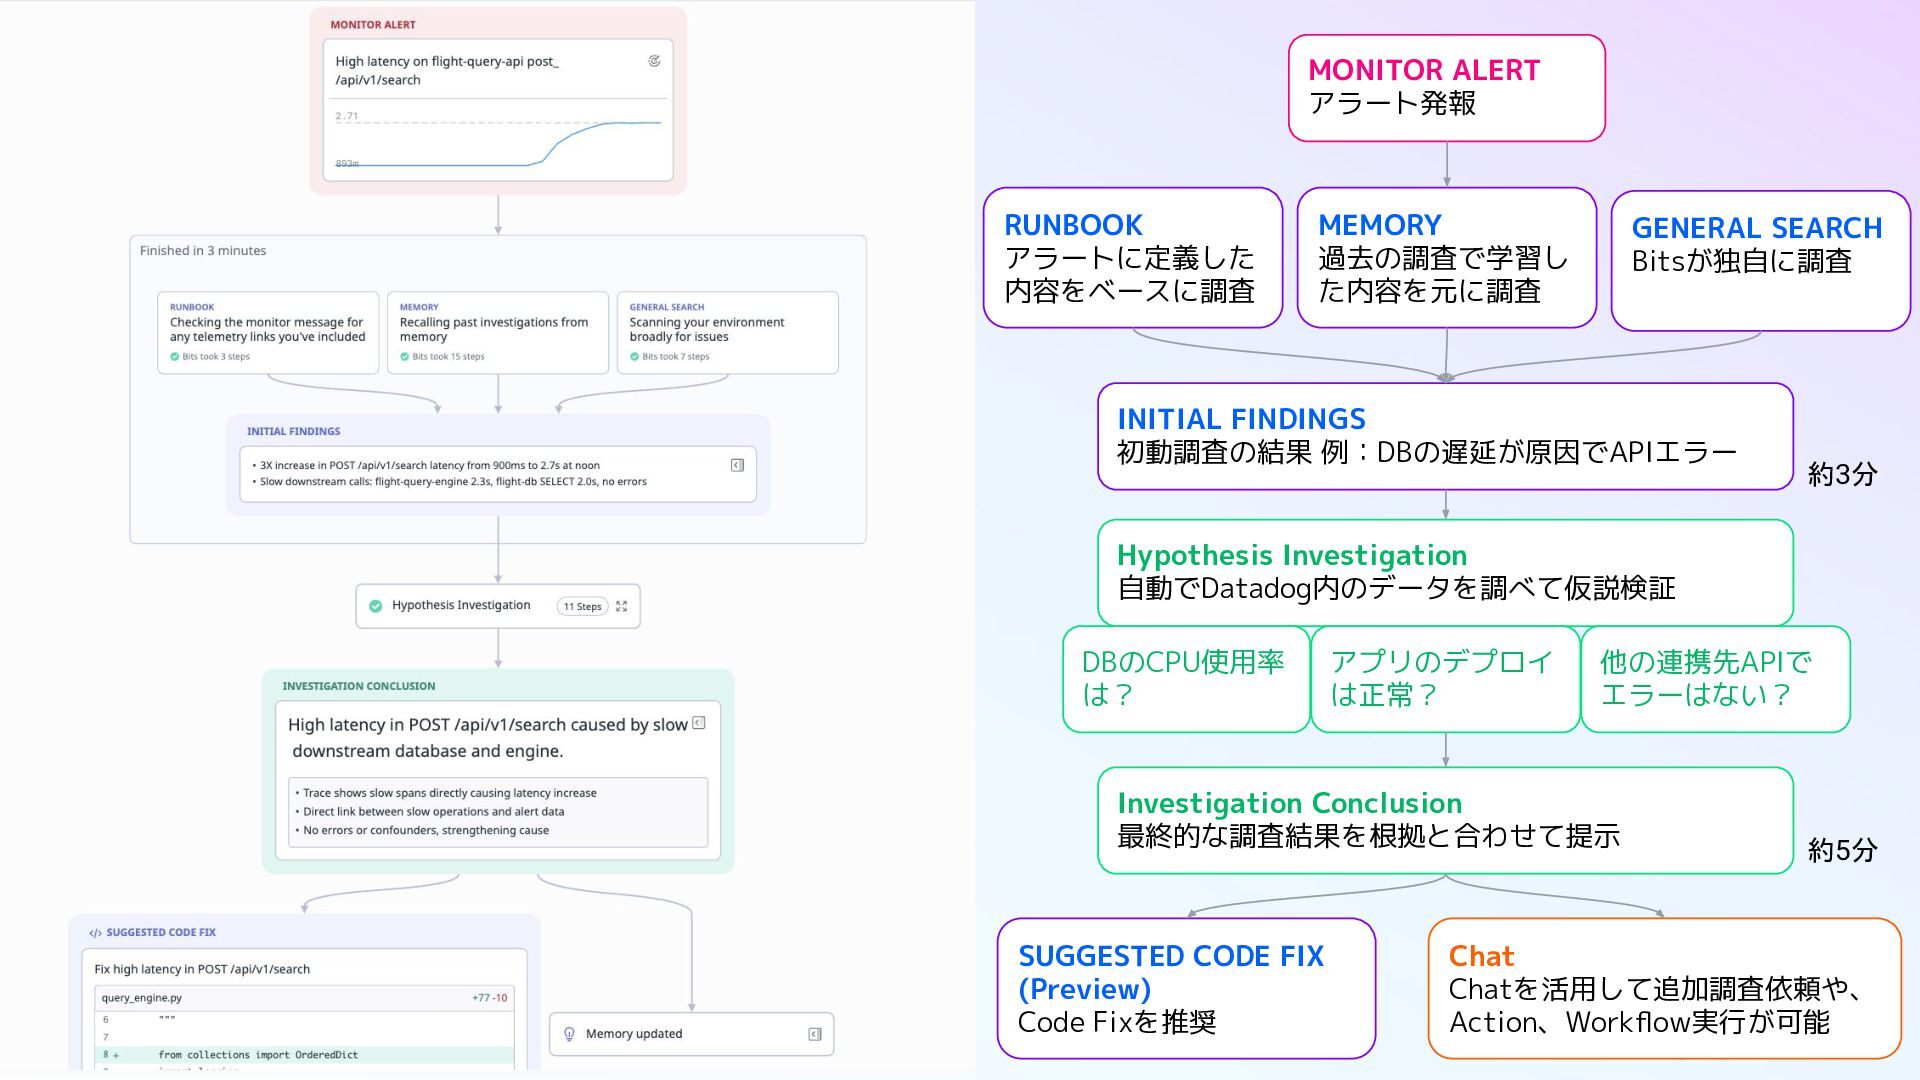Click the Memory step green check icon
Image resolution: width=1920 pixels, height=1080 pixels.
(405, 357)
